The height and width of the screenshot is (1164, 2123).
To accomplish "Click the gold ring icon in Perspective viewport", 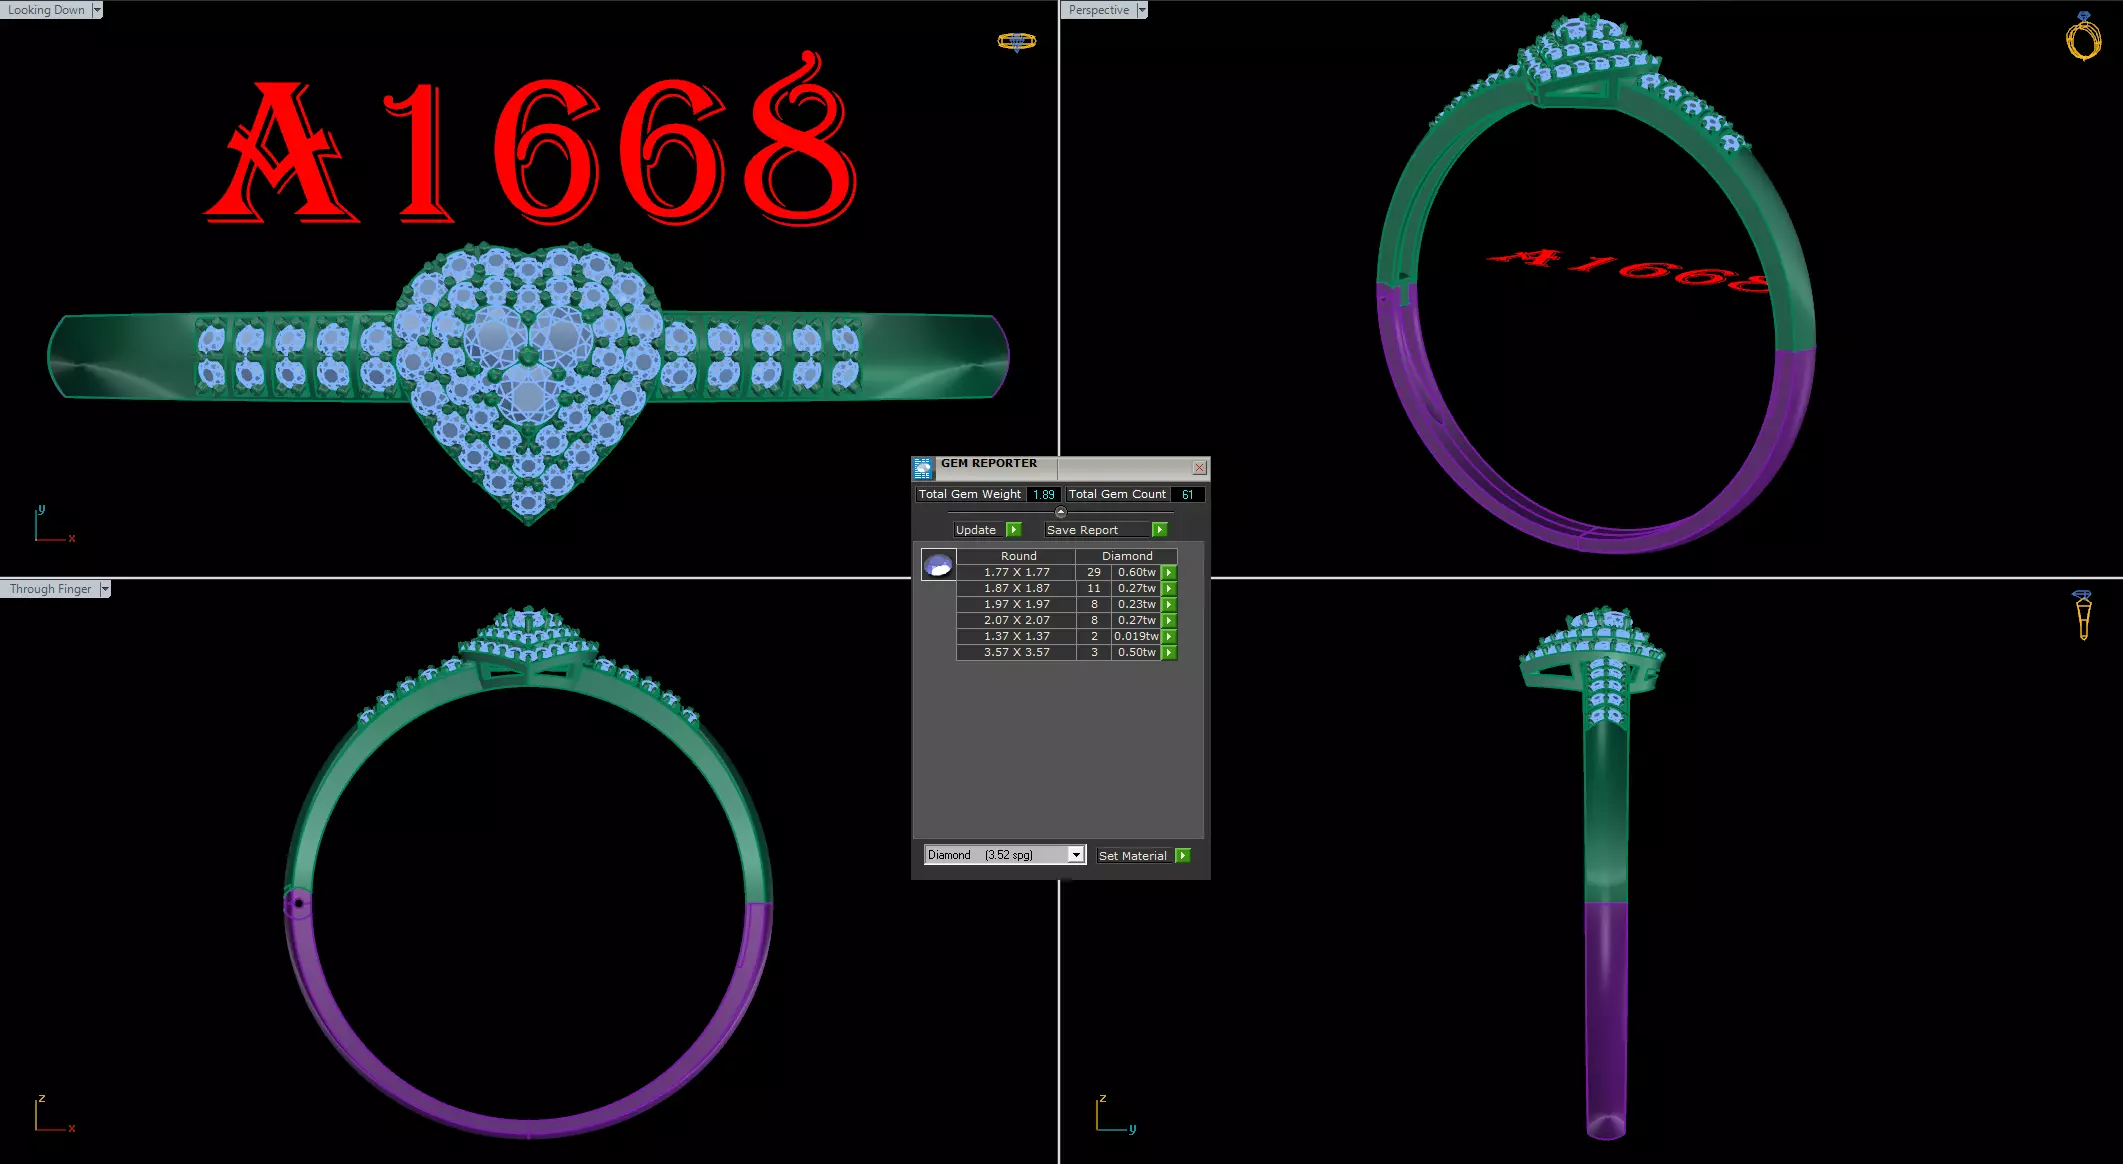I will [2084, 37].
